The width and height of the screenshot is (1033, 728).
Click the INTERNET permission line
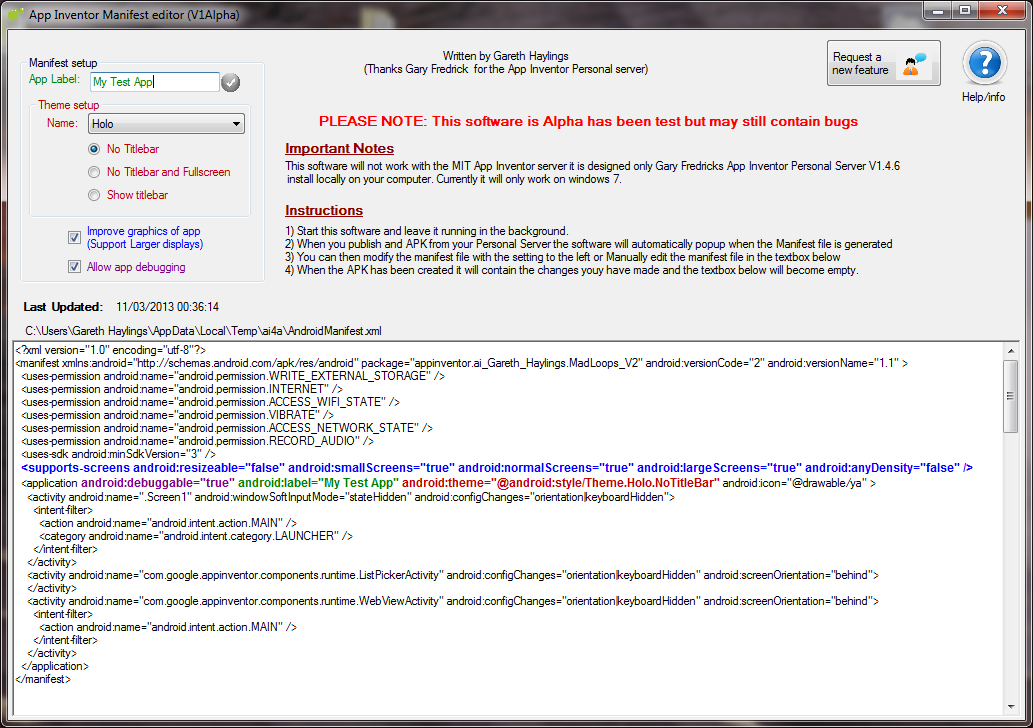point(181,389)
